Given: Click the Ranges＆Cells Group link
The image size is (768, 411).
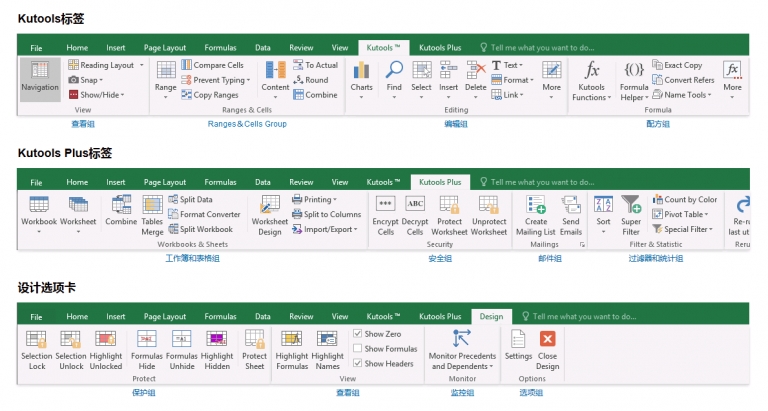Looking at the screenshot, I should 246,124.
